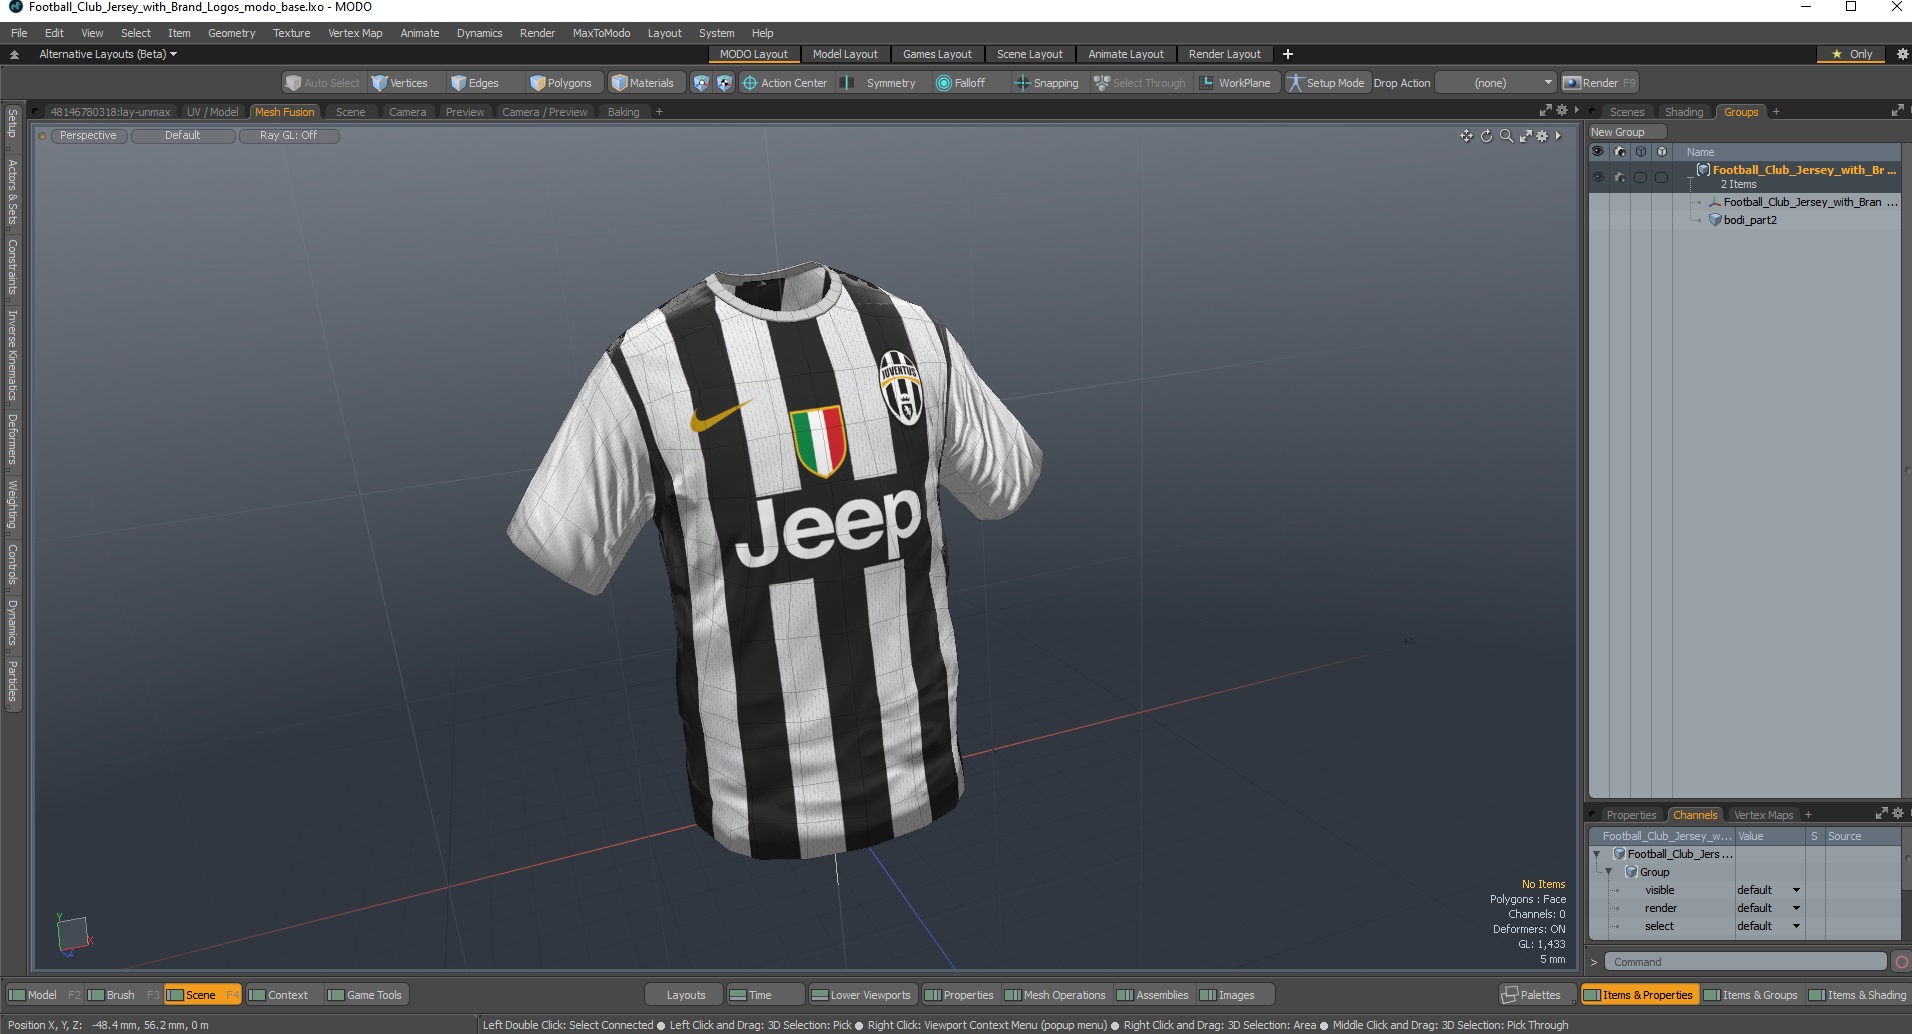Maximize the 3D viewport with expand icon
Image resolution: width=1912 pixels, height=1034 pixels.
click(x=1525, y=136)
